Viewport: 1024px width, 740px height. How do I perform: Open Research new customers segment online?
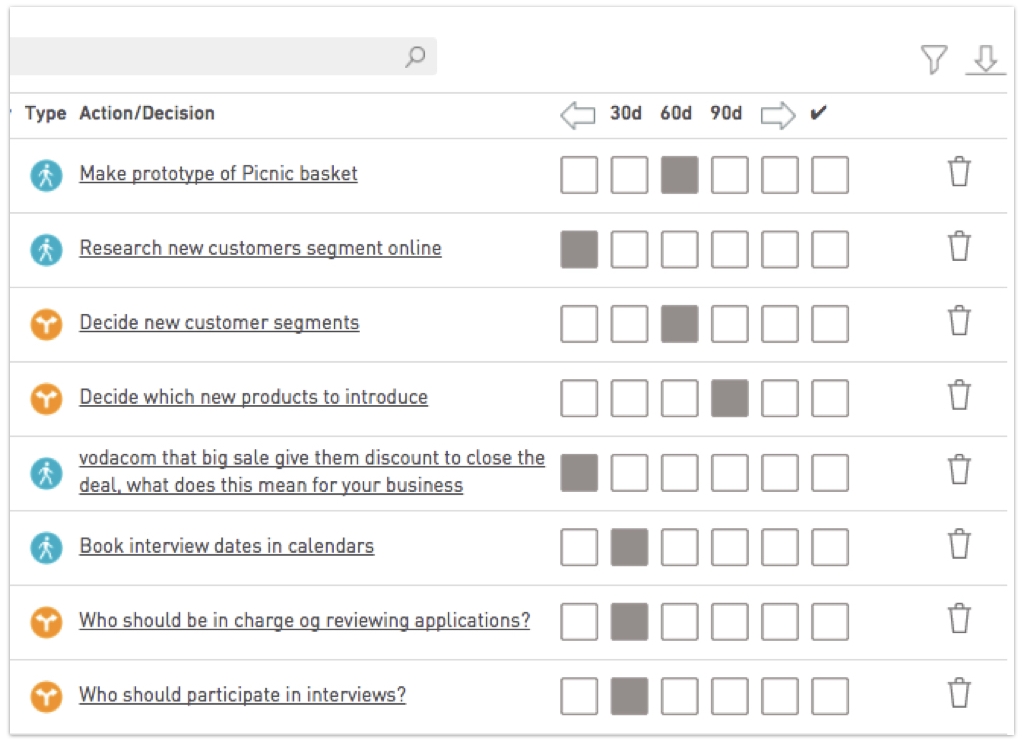[x=260, y=248]
